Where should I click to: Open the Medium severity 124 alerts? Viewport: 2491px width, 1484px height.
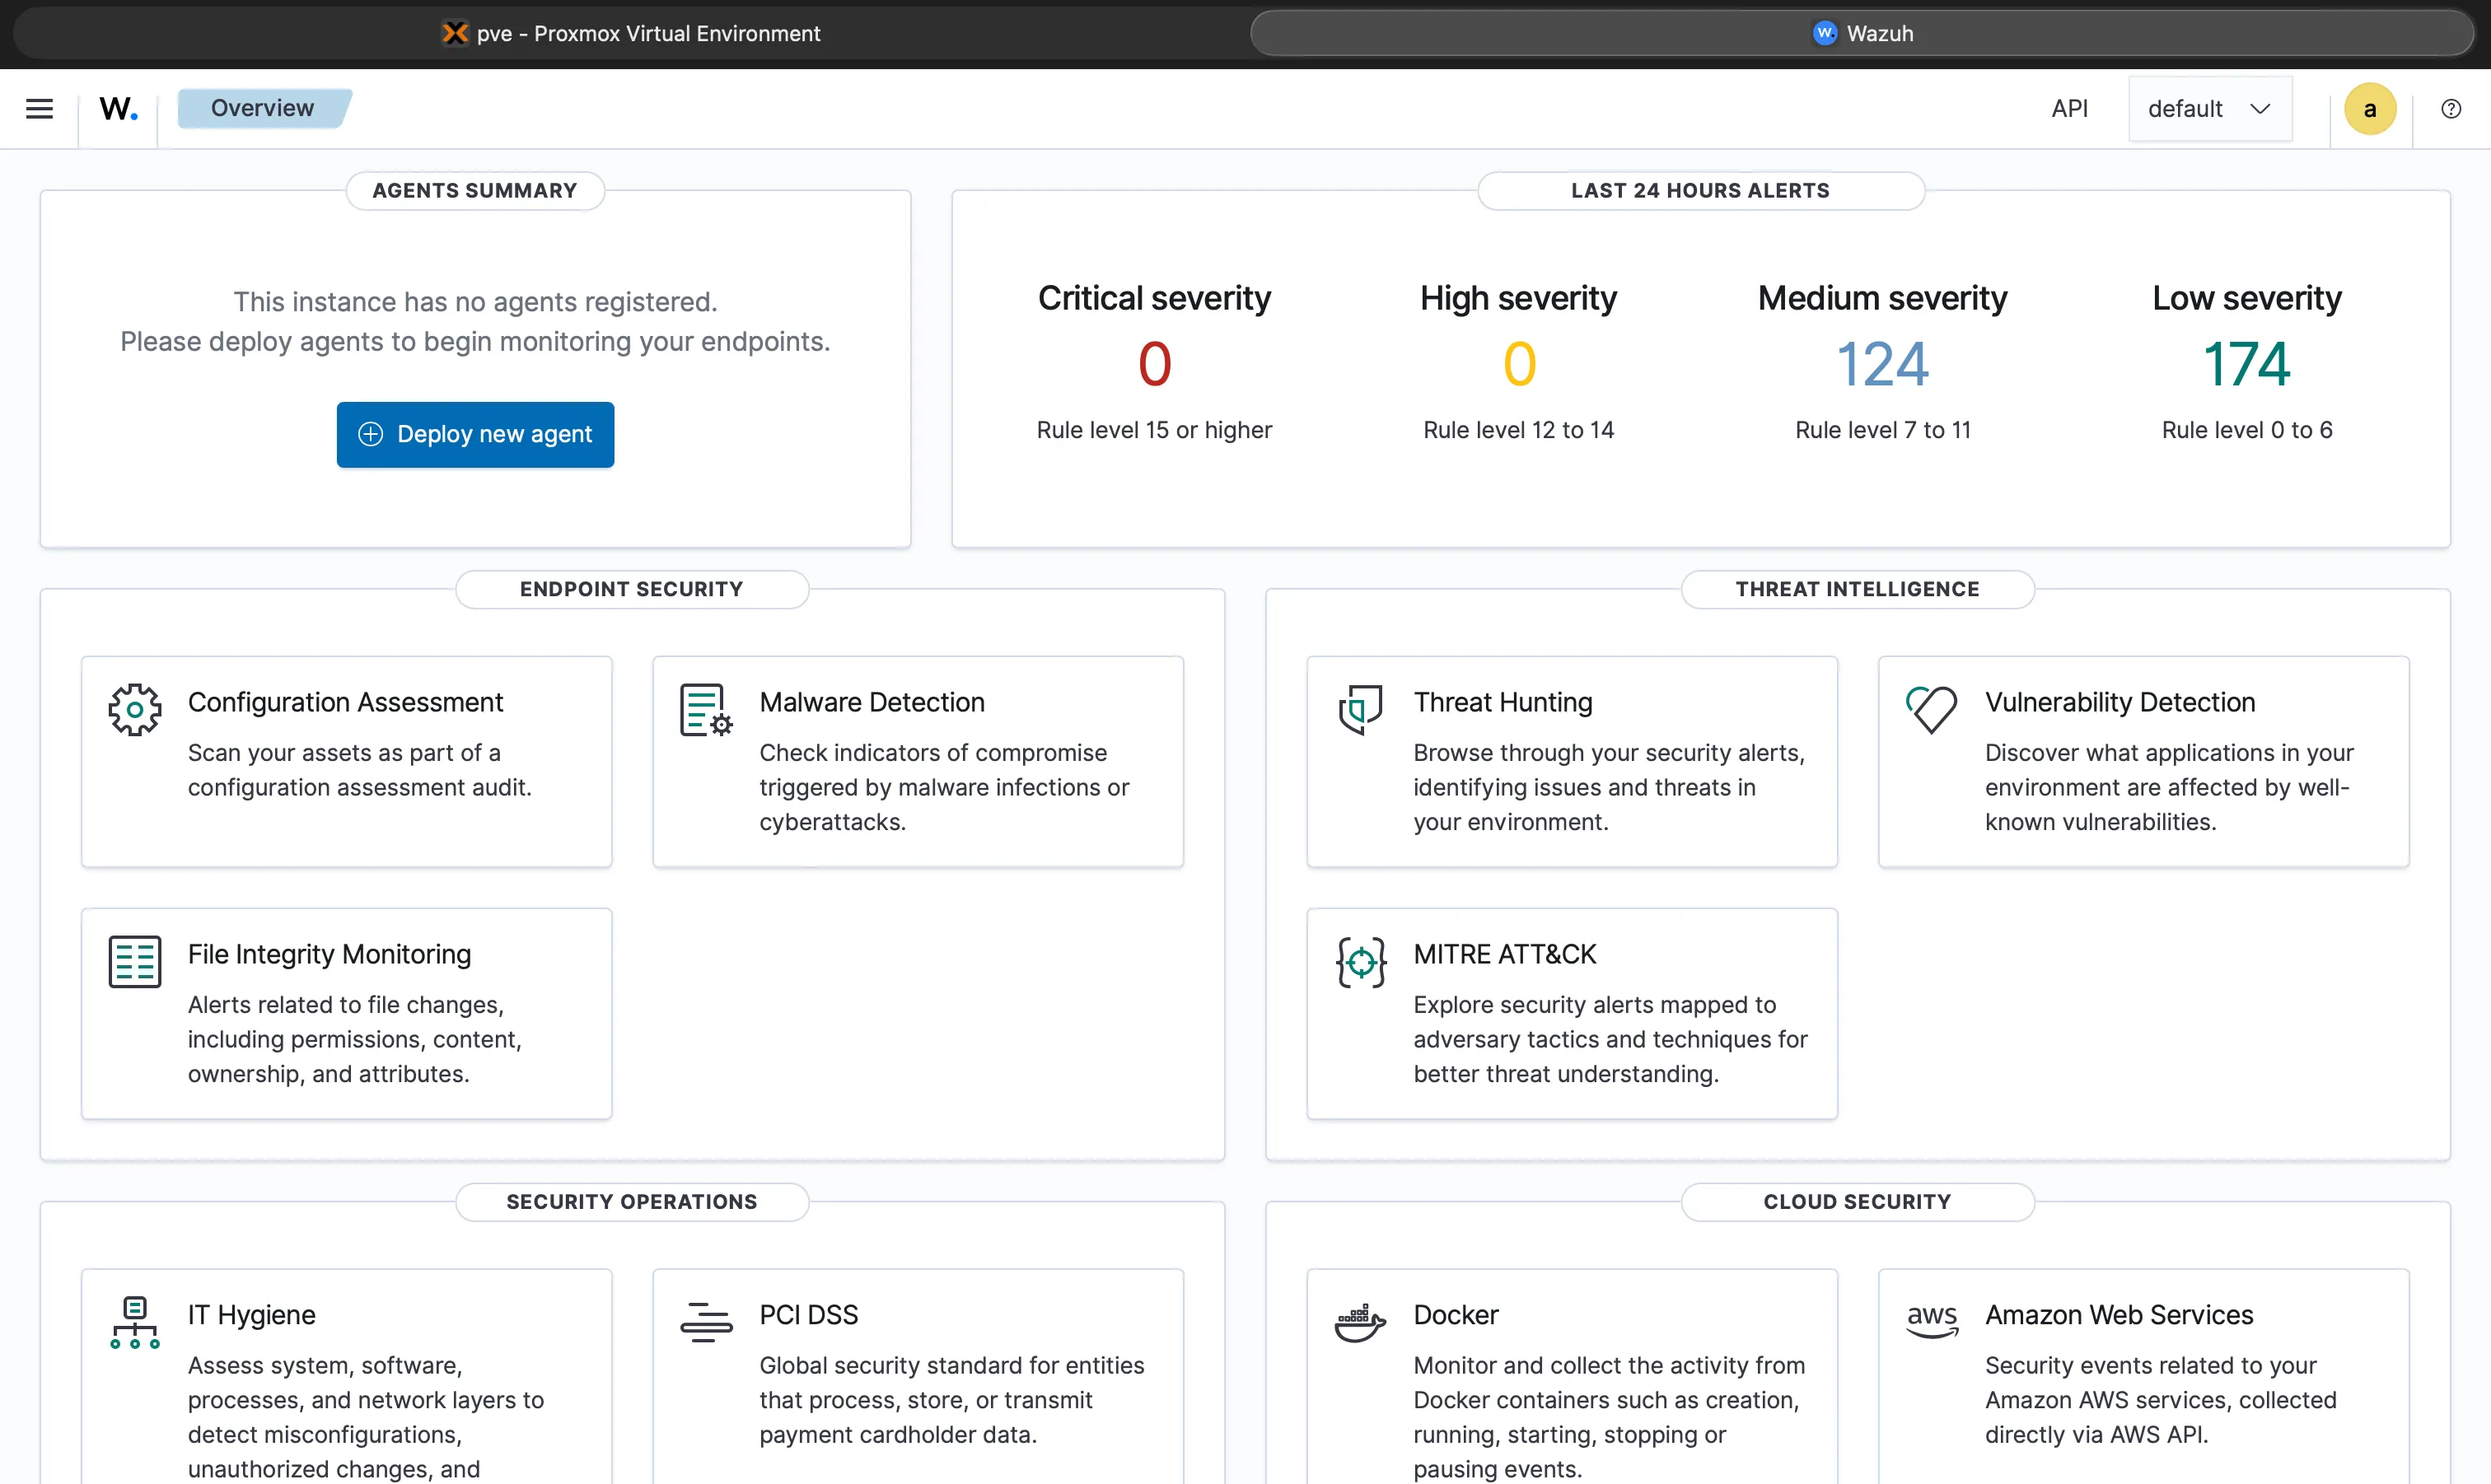pos(1882,364)
